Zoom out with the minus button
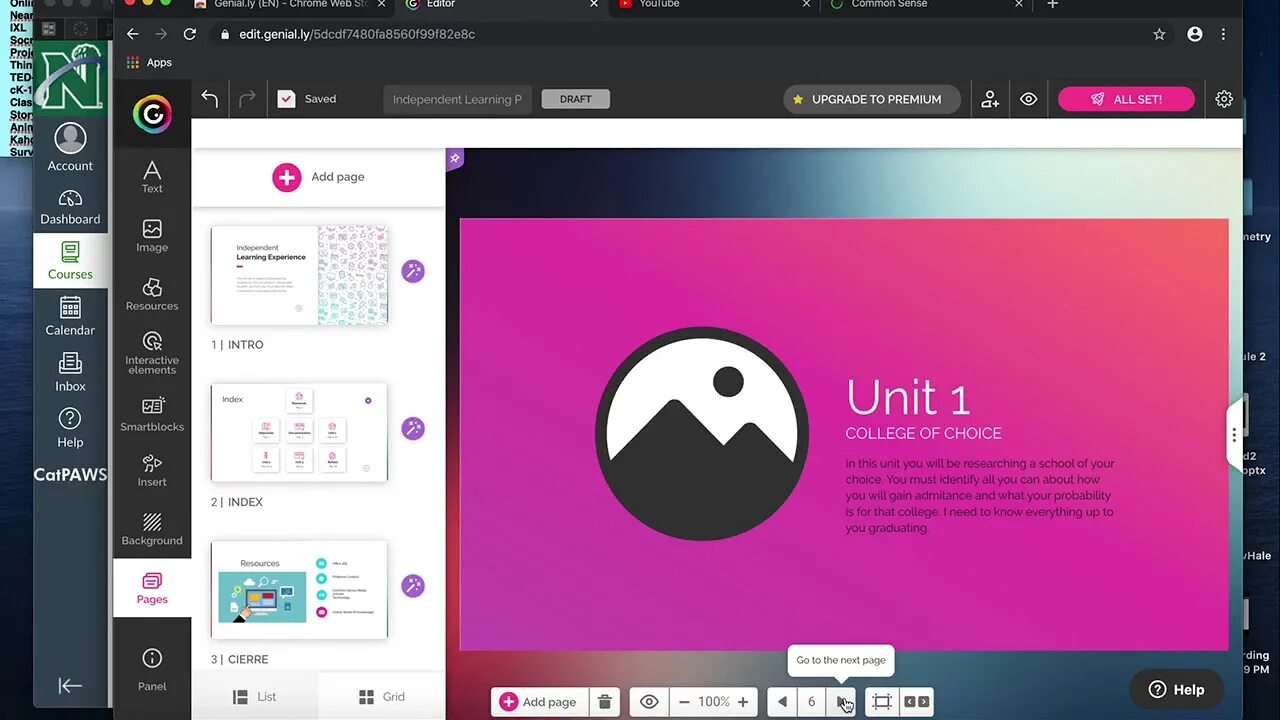The height and width of the screenshot is (720, 1280). click(x=684, y=702)
